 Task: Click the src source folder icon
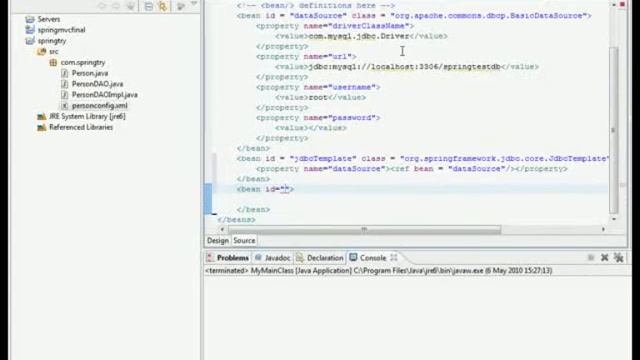[x=41, y=51]
